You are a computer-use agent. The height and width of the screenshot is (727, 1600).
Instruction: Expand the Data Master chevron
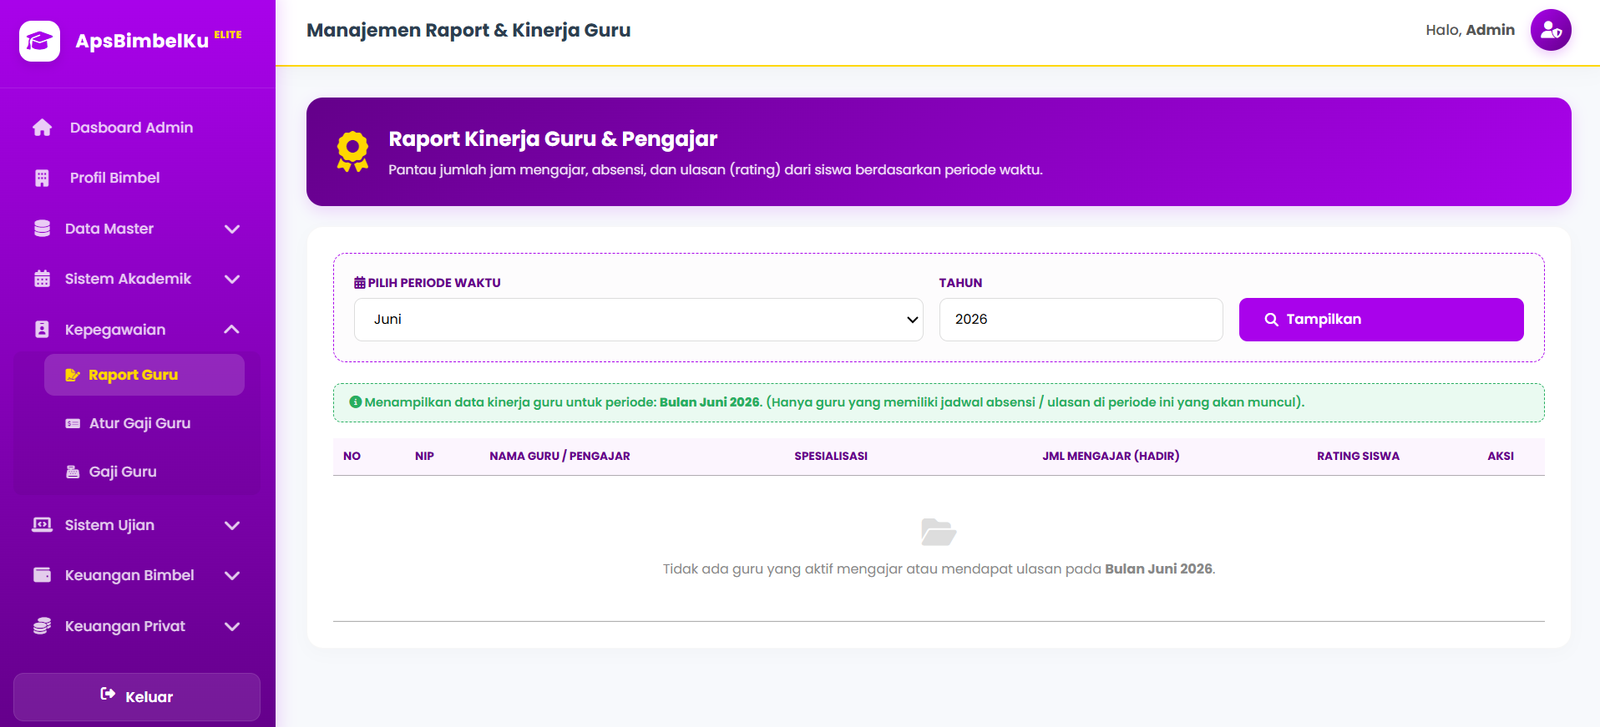click(x=232, y=229)
